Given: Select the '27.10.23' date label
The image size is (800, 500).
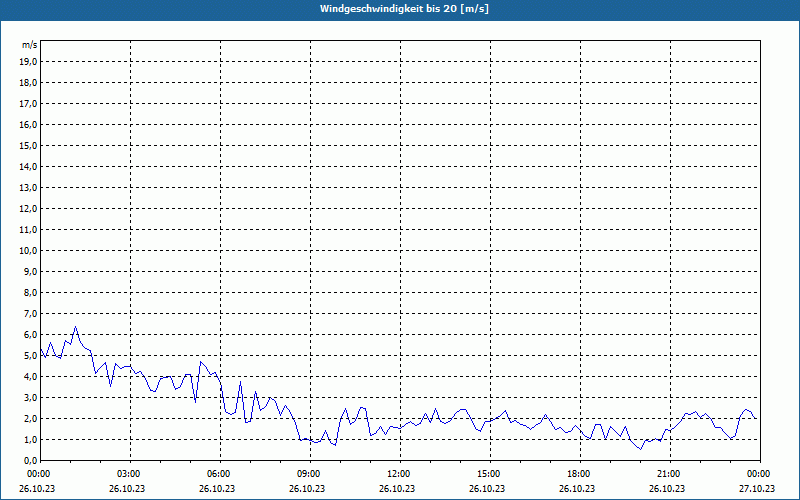Looking at the screenshot, I should tap(757, 489).
